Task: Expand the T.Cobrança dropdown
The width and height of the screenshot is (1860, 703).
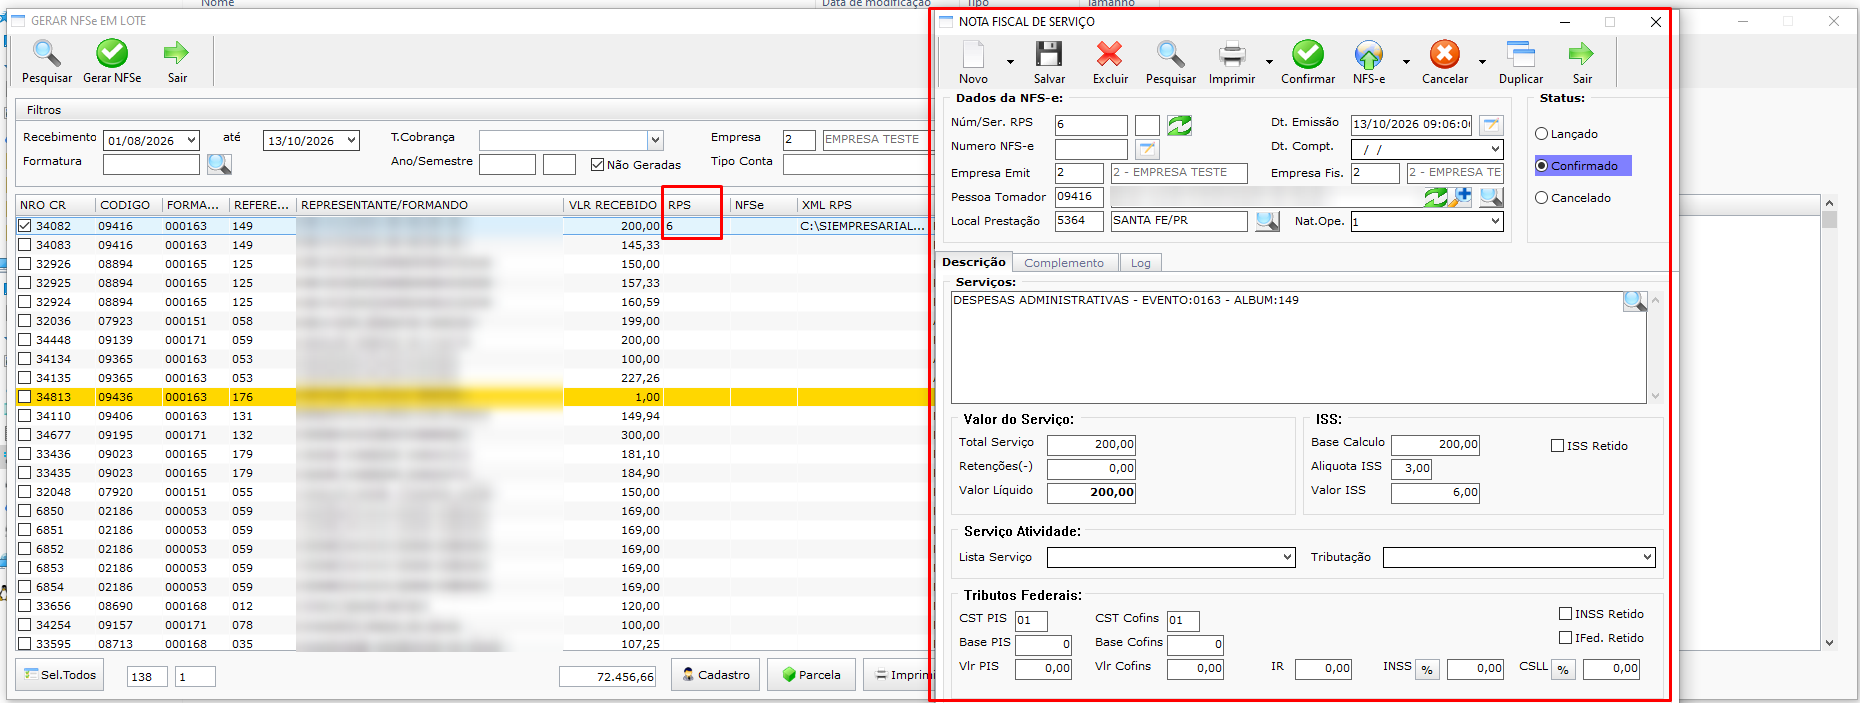Action: (655, 140)
